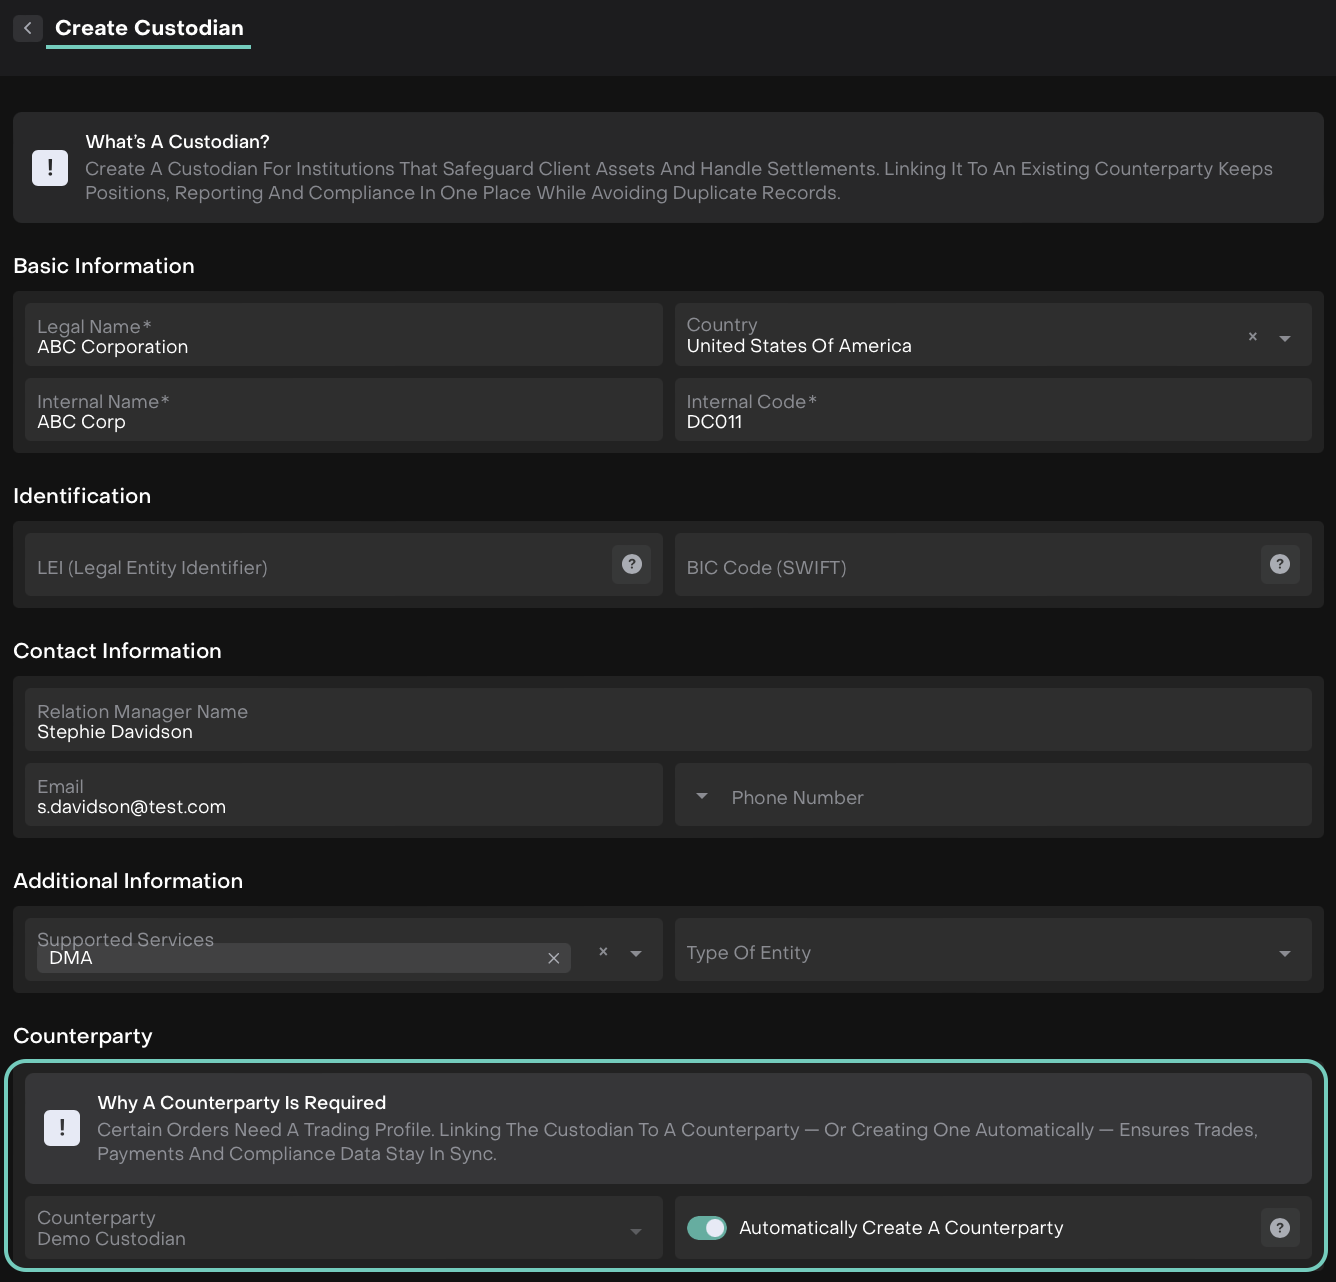The image size is (1336, 1282).
Task: Clear all Supported Services selections
Action: [x=603, y=952]
